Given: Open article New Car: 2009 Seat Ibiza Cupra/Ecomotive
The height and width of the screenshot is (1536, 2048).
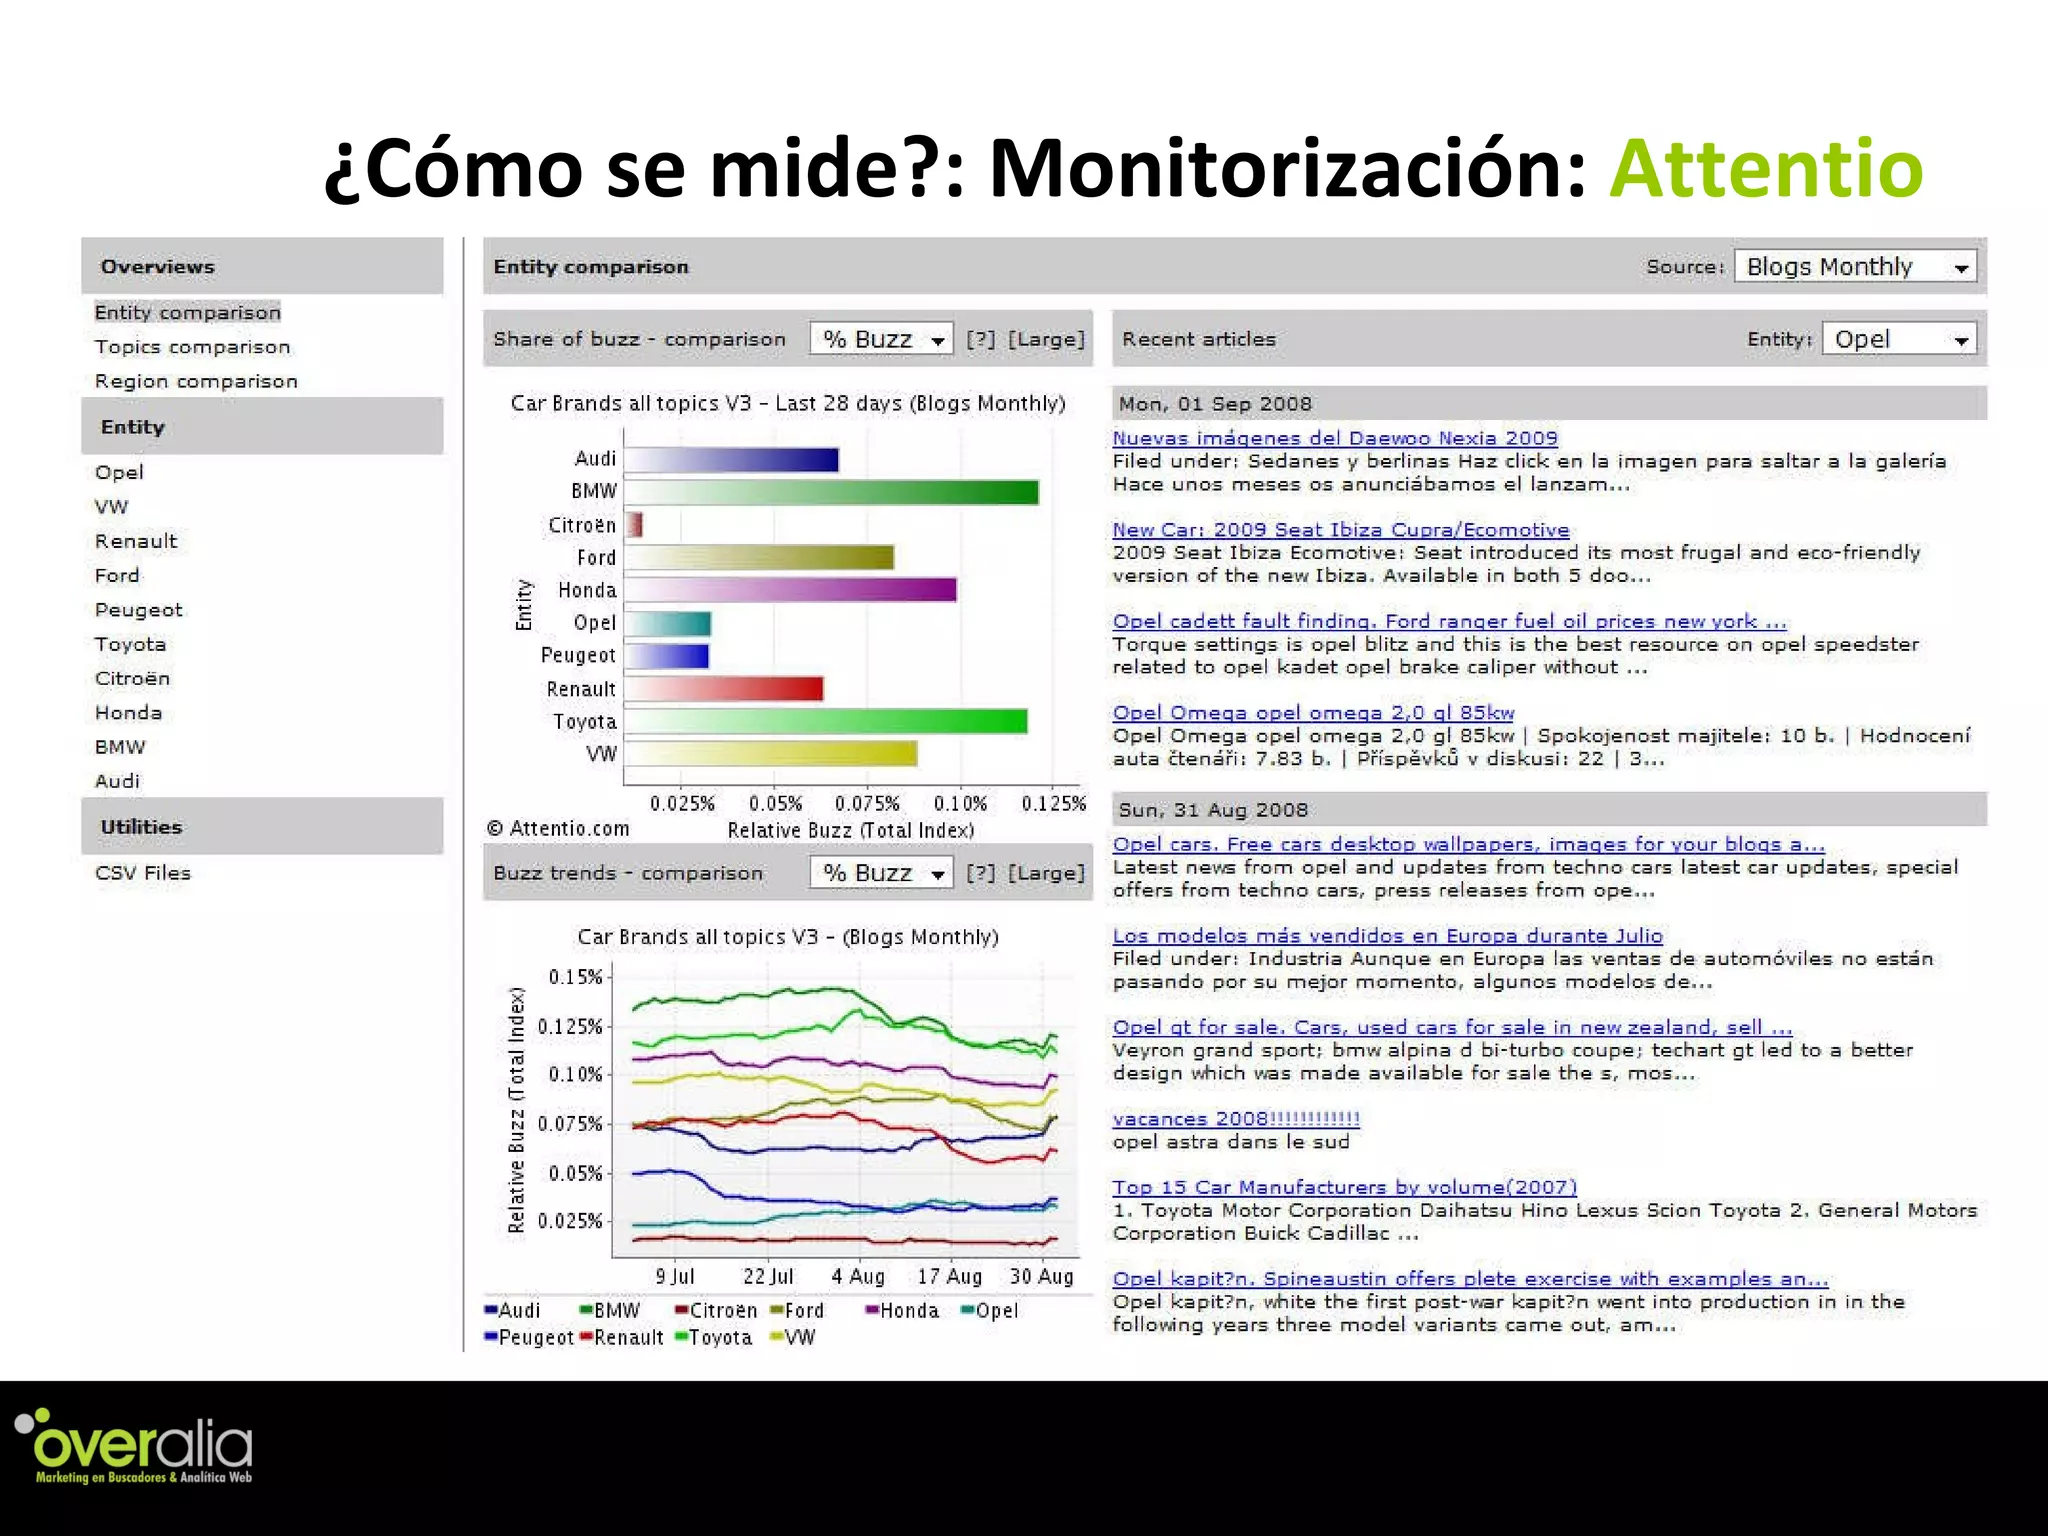Looking at the screenshot, I should (x=1341, y=530).
